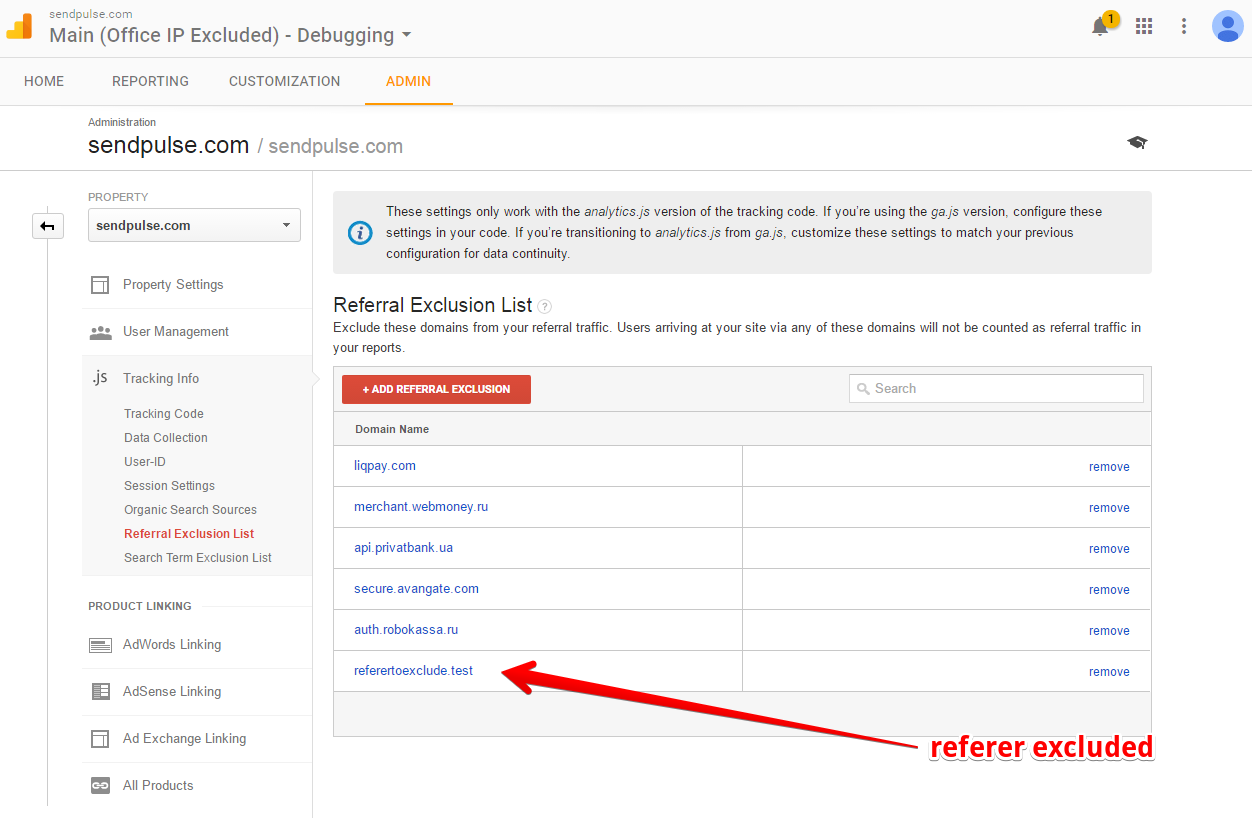Open the sendpulse.com property dropdown
This screenshot has width=1252, height=818.
(x=194, y=225)
